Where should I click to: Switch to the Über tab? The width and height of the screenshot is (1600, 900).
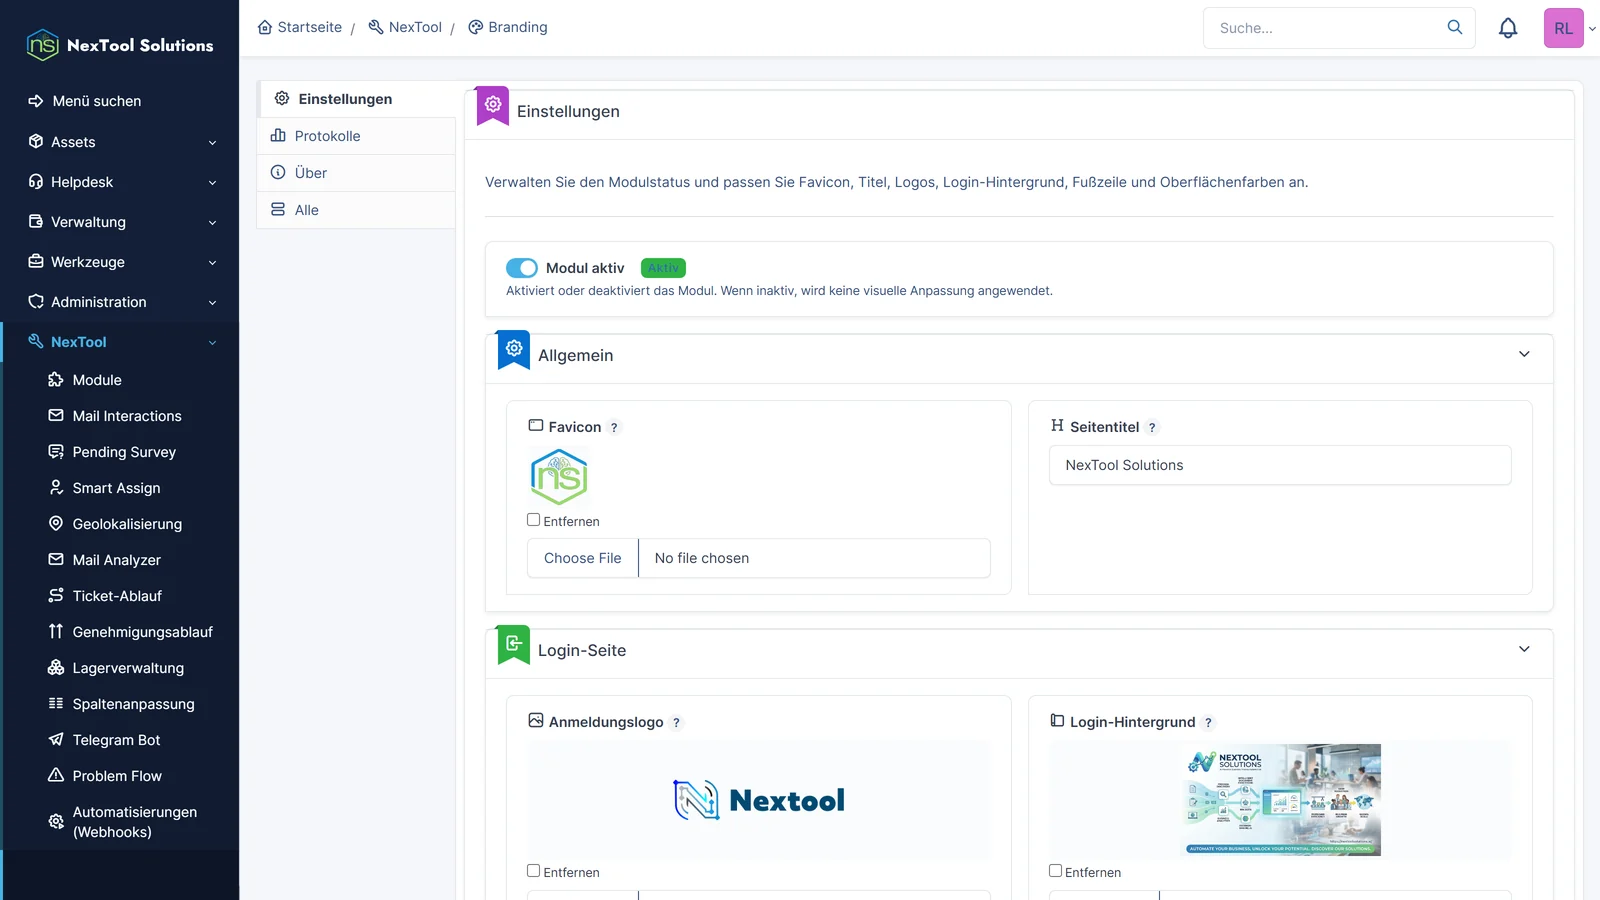356,173
